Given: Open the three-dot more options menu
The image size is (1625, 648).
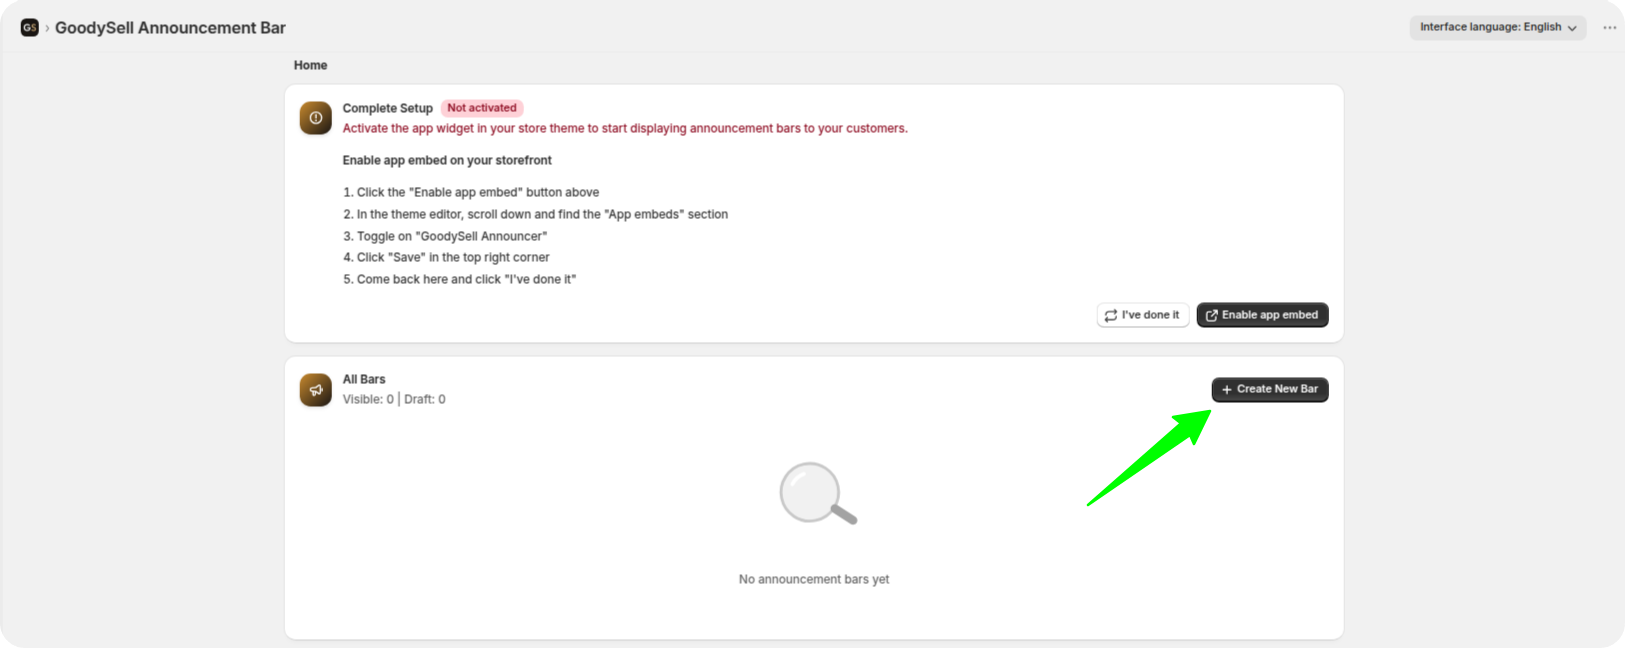Looking at the screenshot, I should tap(1609, 28).
